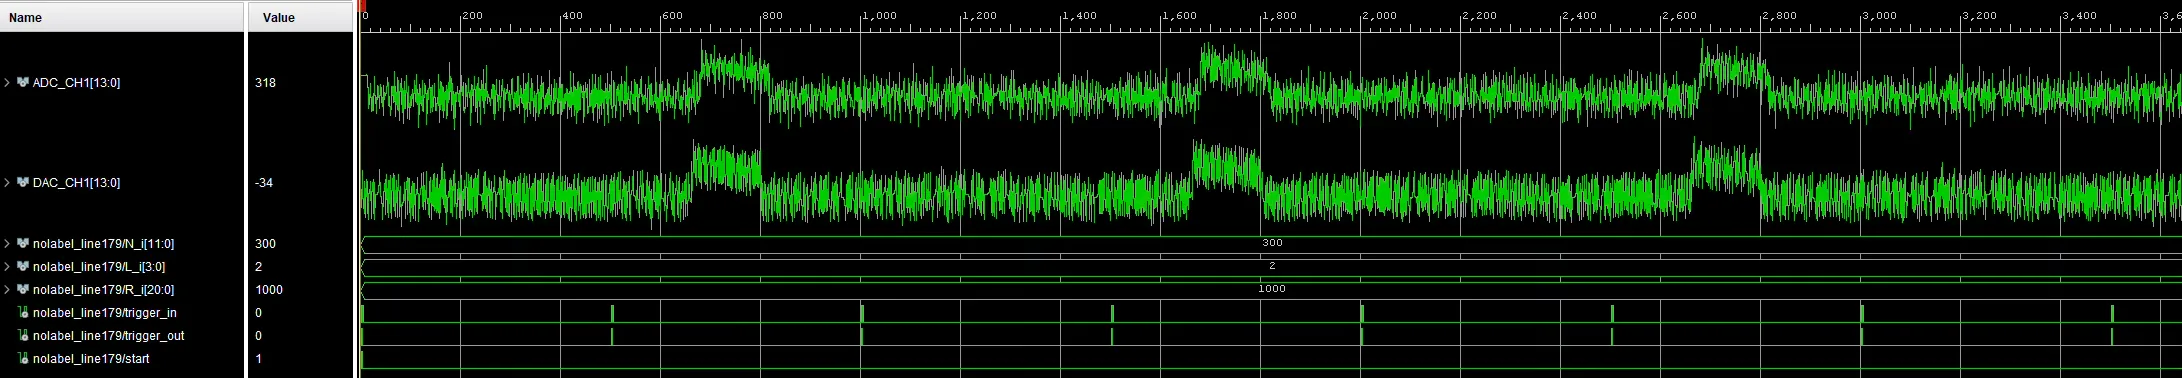The height and width of the screenshot is (378, 2182).
Task: Select the nolabel_line179/trigger_out signal name
Action: tap(108, 336)
